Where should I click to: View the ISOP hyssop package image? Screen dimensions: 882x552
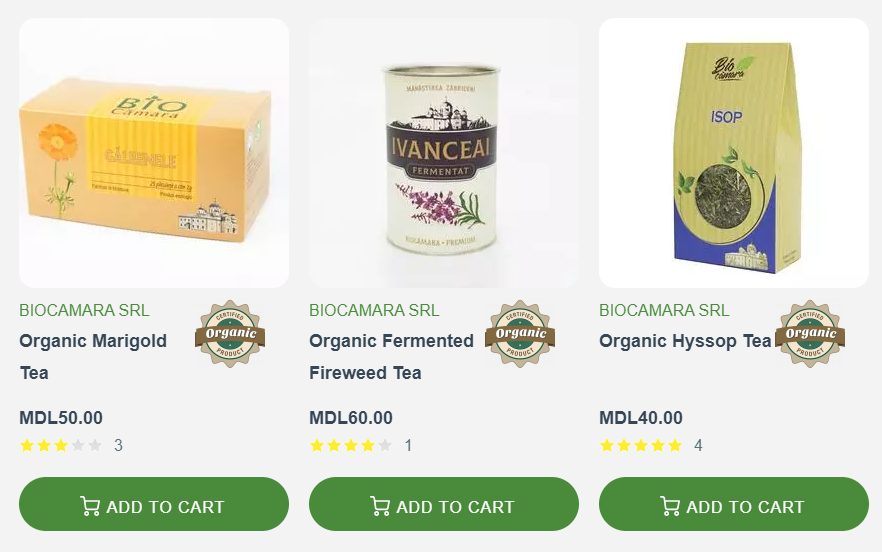[x=734, y=153]
